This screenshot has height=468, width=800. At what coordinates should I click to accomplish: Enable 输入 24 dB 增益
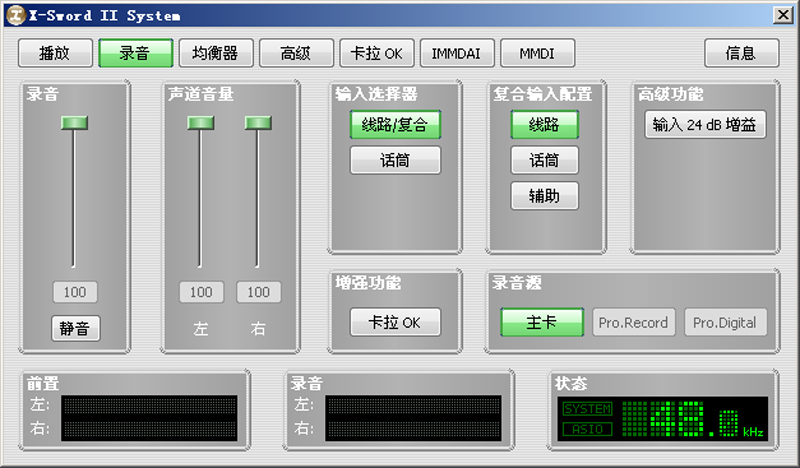tap(704, 125)
